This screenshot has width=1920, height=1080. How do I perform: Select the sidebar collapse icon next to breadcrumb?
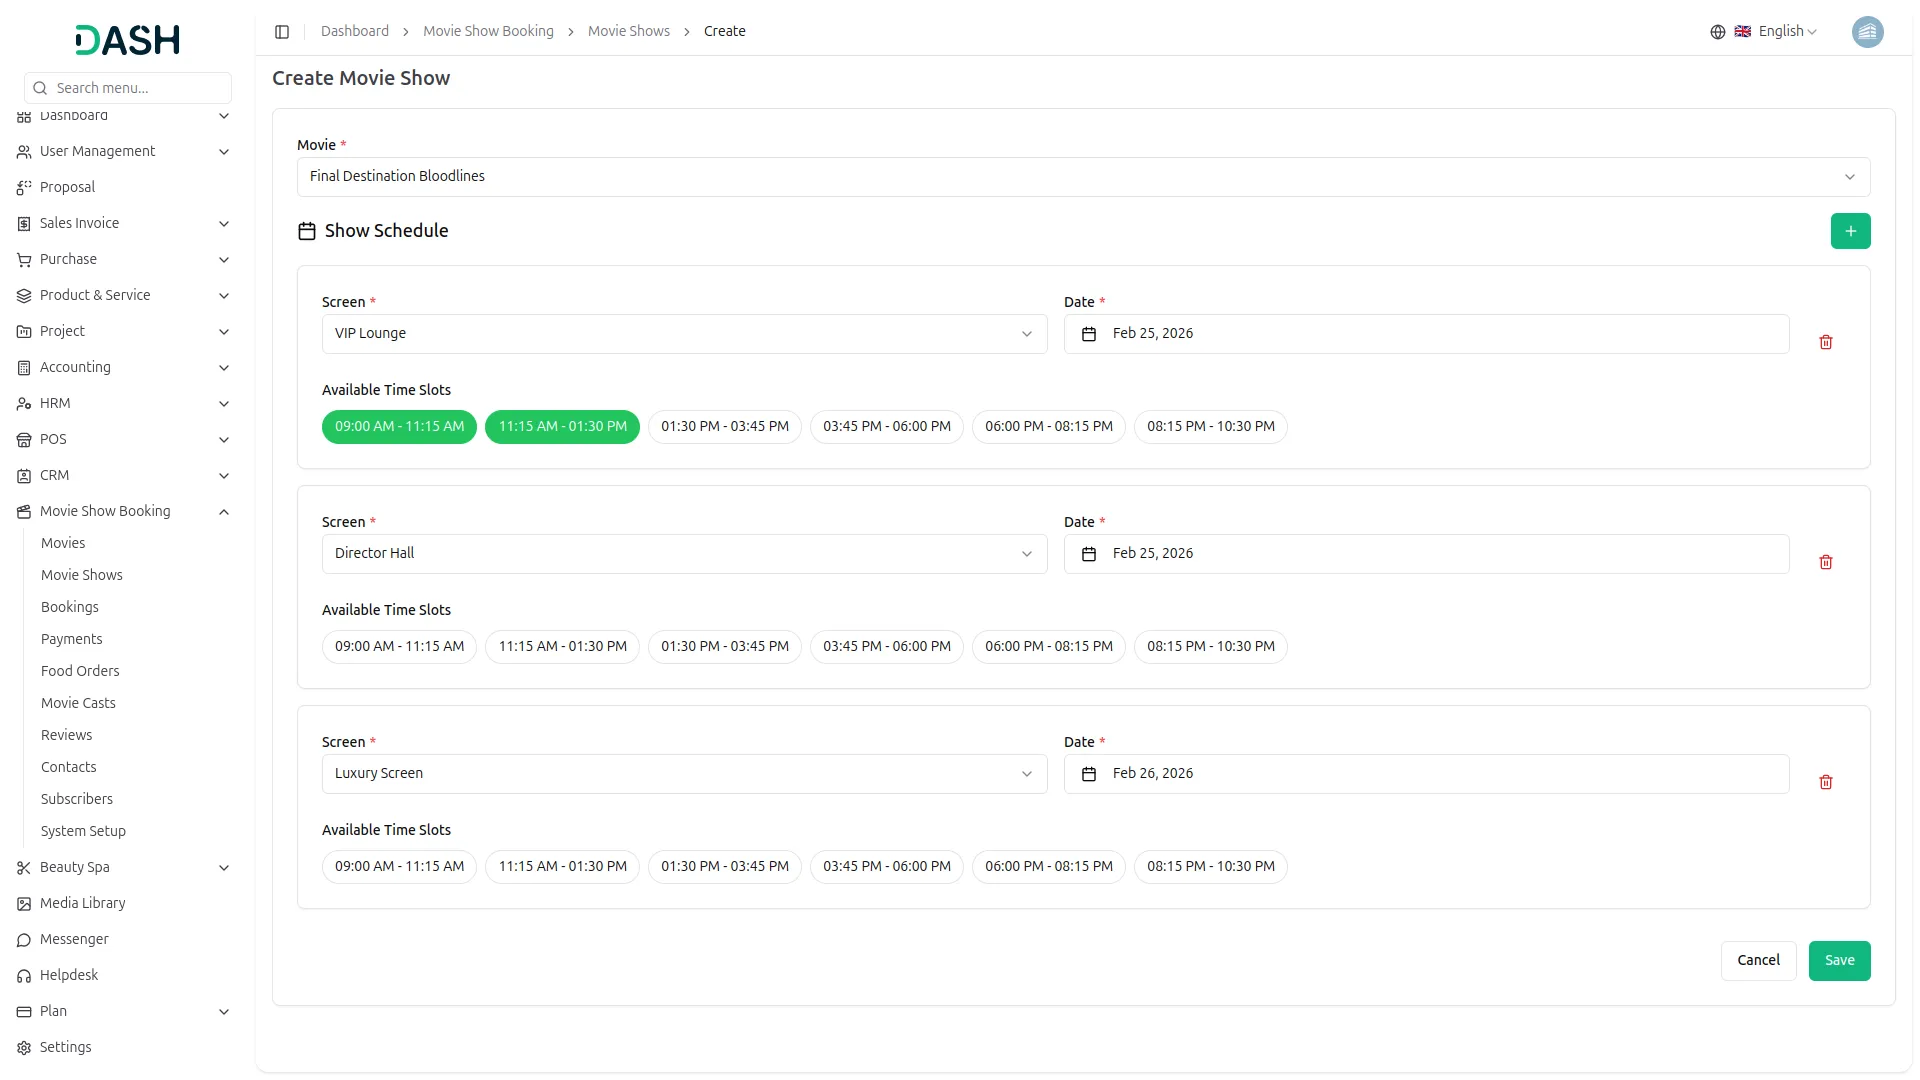pos(282,31)
